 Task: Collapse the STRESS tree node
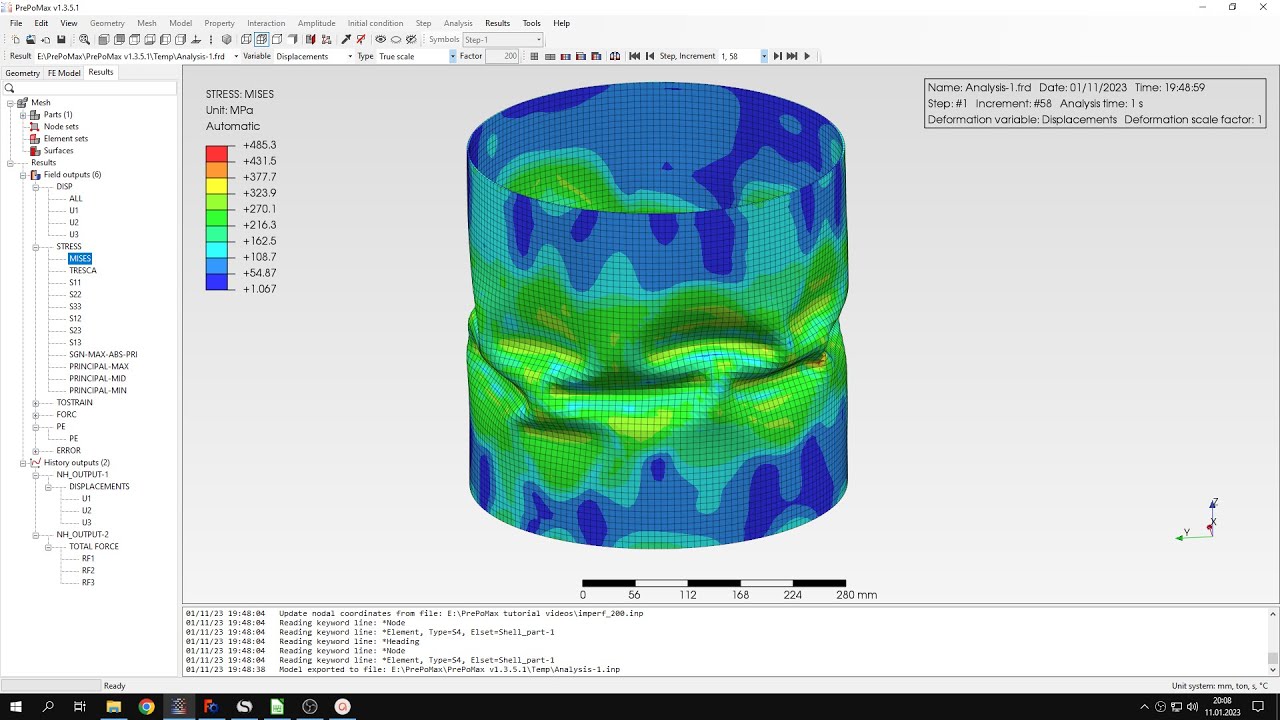coord(36,246)
